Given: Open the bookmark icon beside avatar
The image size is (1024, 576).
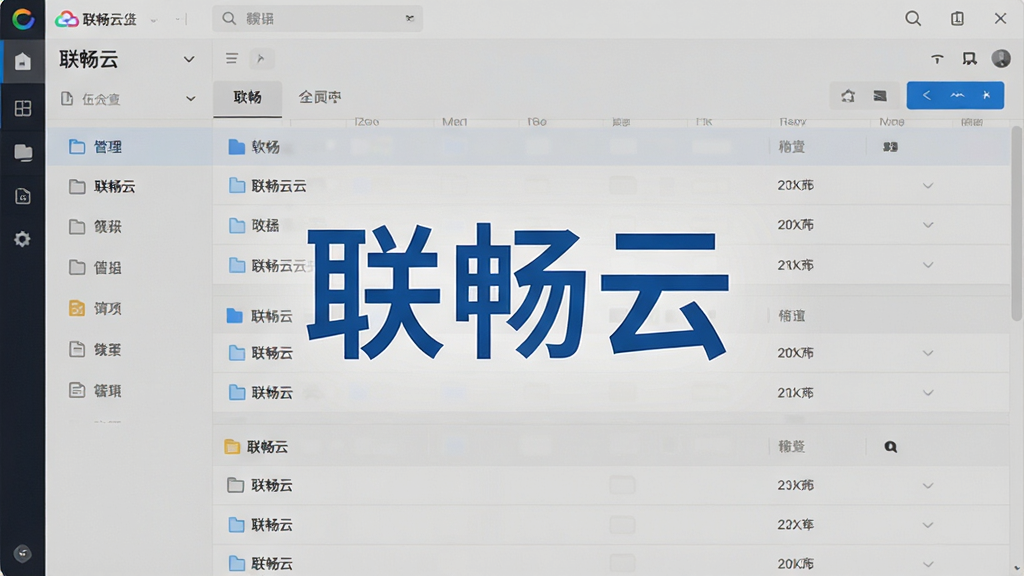Looking at the screenshot, I should click(969, 59).
